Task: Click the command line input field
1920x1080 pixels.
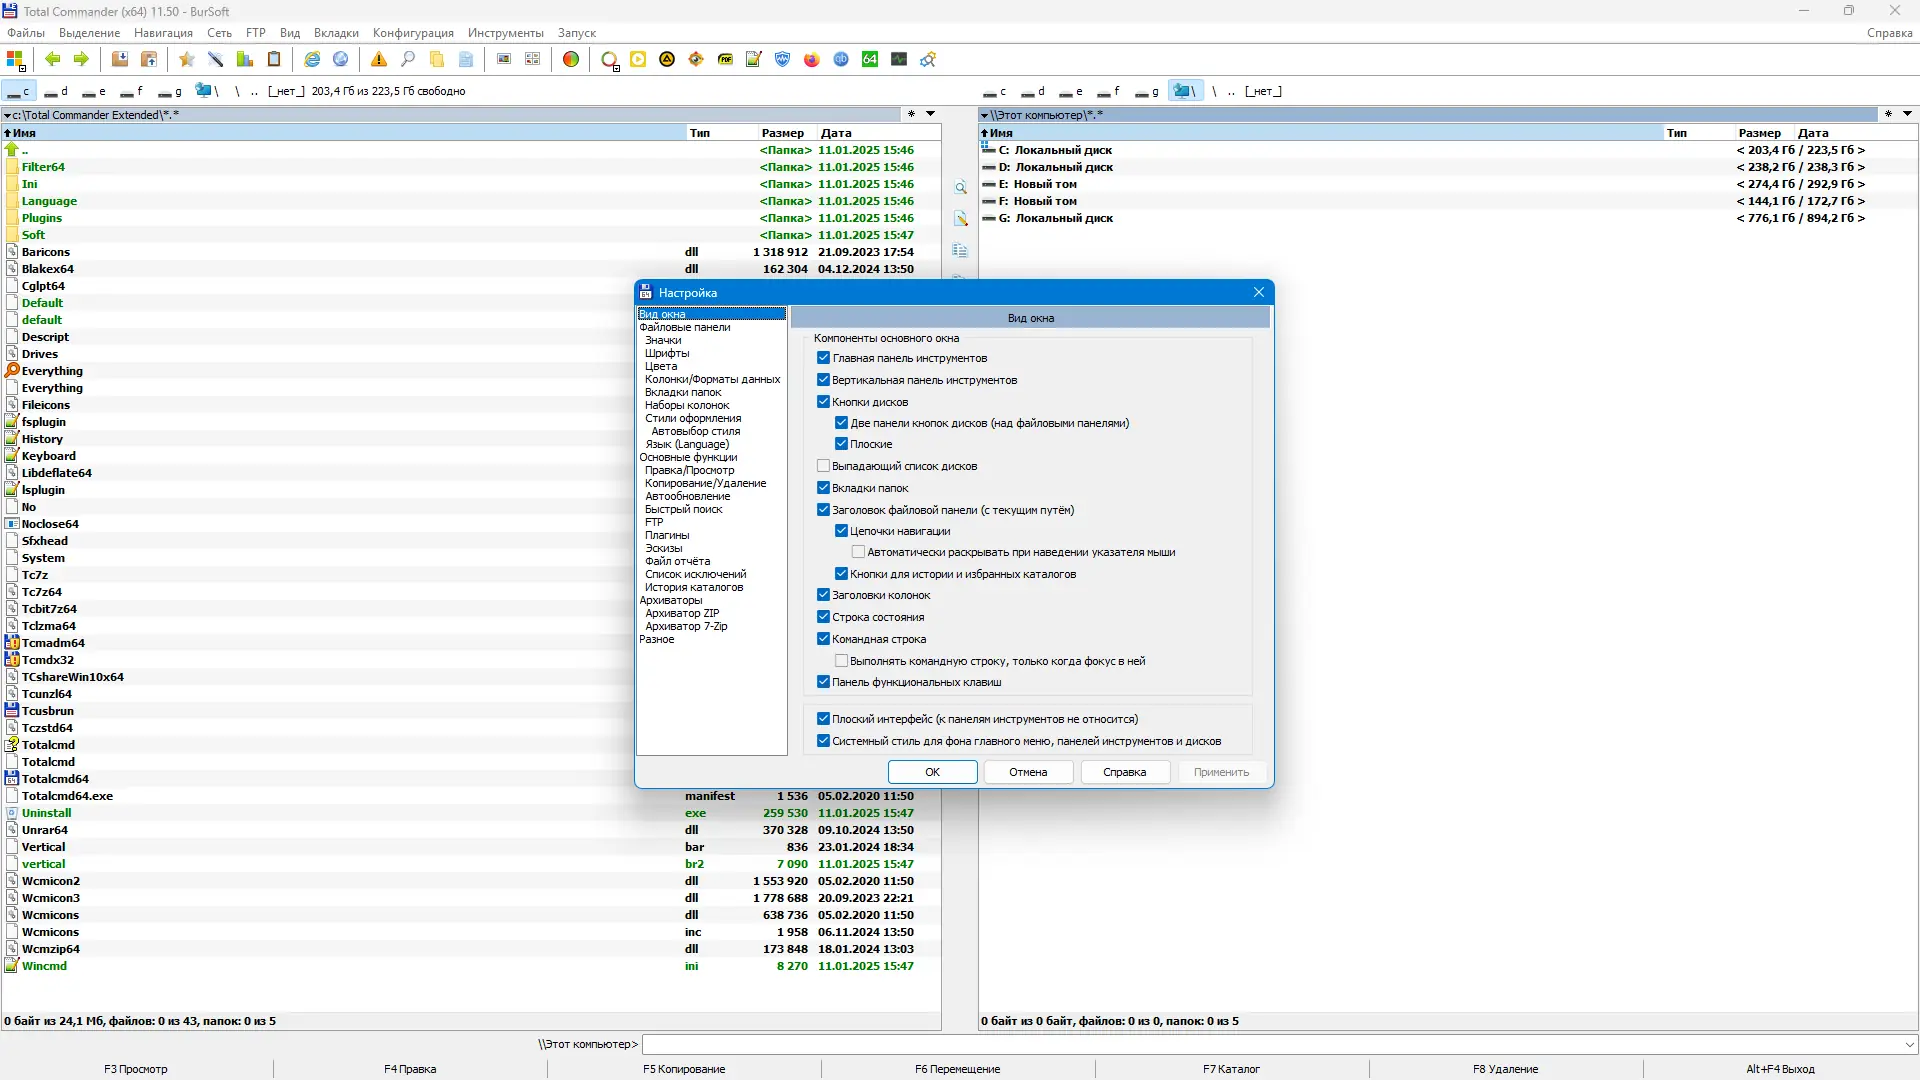Action: click(1270, 1044)
